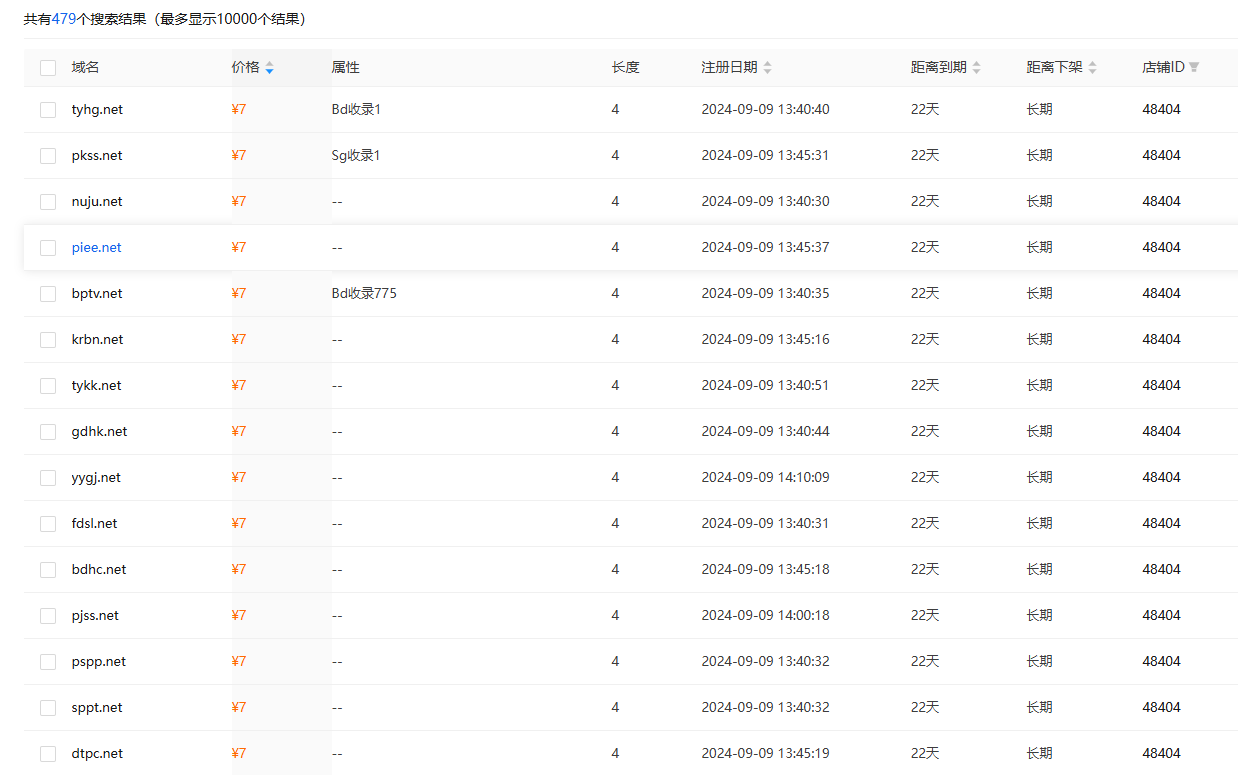This screenshot has width=1238, height=775.
Task: Open the gdhk.net domain link
Action: 99,432
